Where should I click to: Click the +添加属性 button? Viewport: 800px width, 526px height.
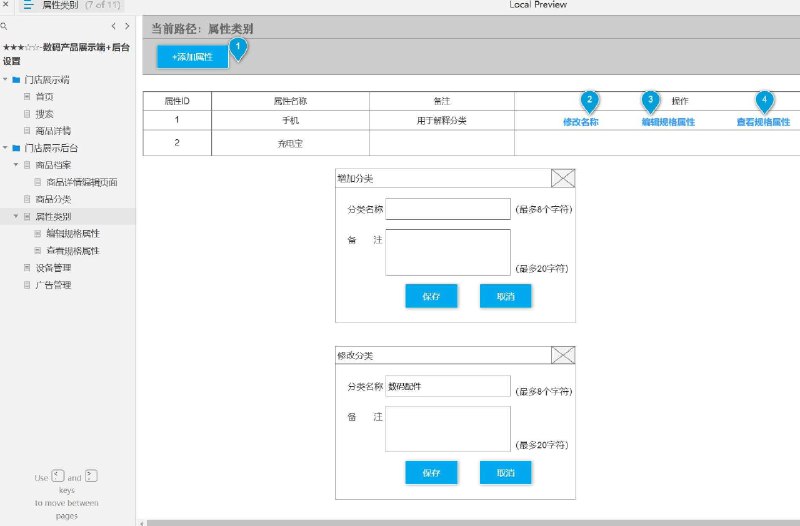pyautogui.click(x=192, y=57)
